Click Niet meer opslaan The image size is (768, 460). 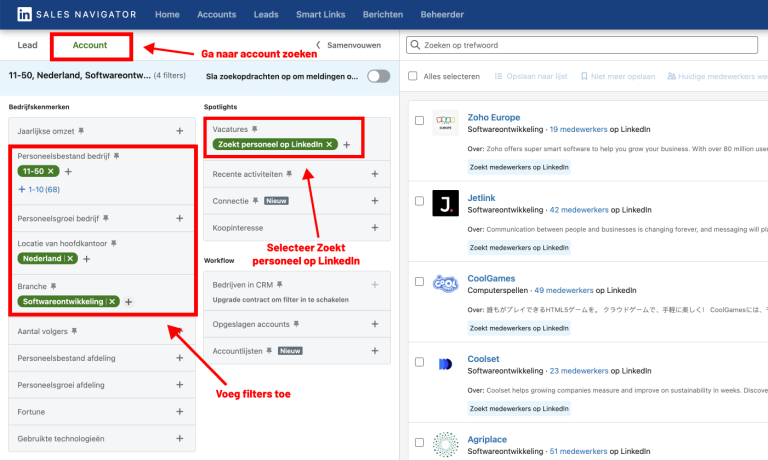pyautogui.click(x=618, y=76)
